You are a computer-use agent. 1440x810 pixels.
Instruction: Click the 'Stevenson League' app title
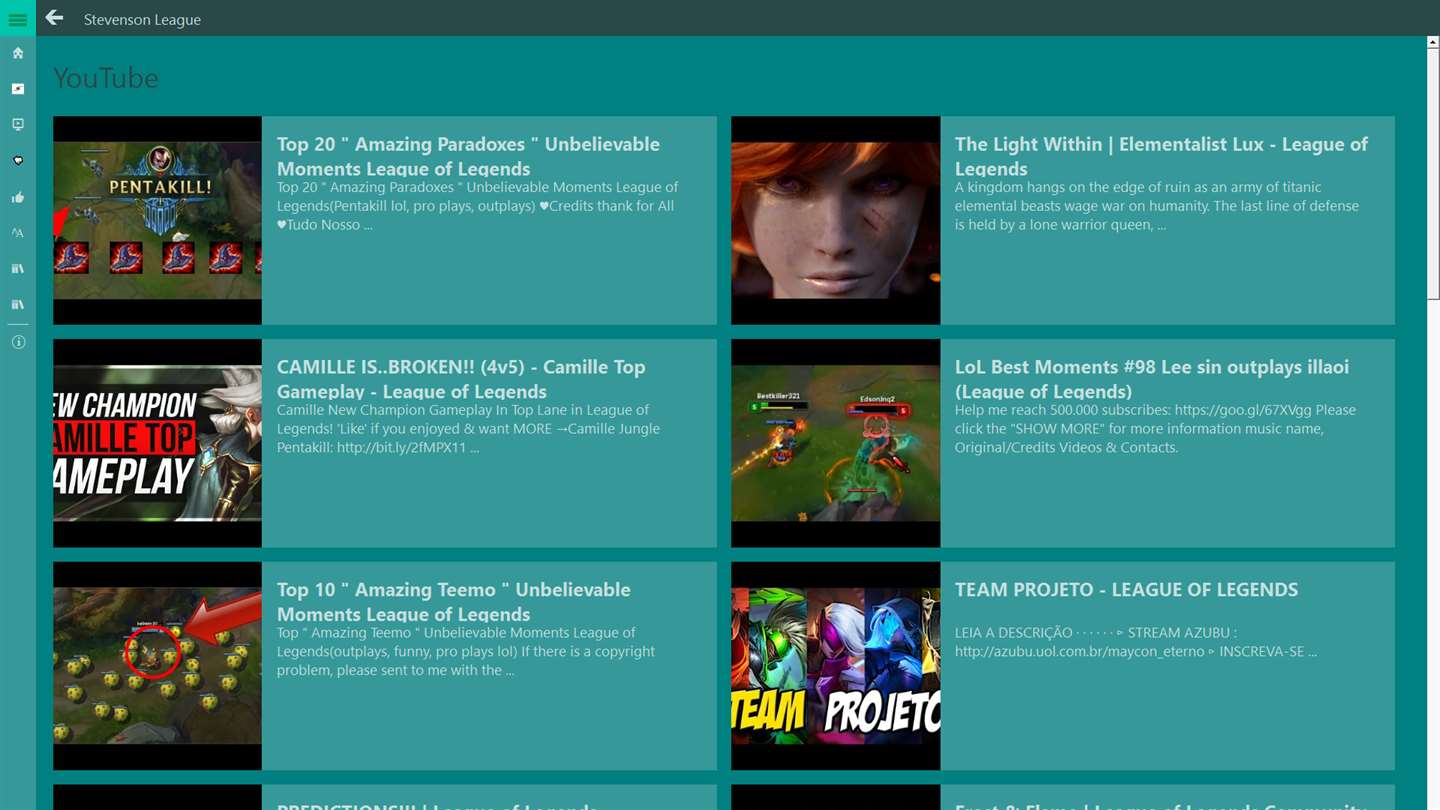tap(142, 19)
